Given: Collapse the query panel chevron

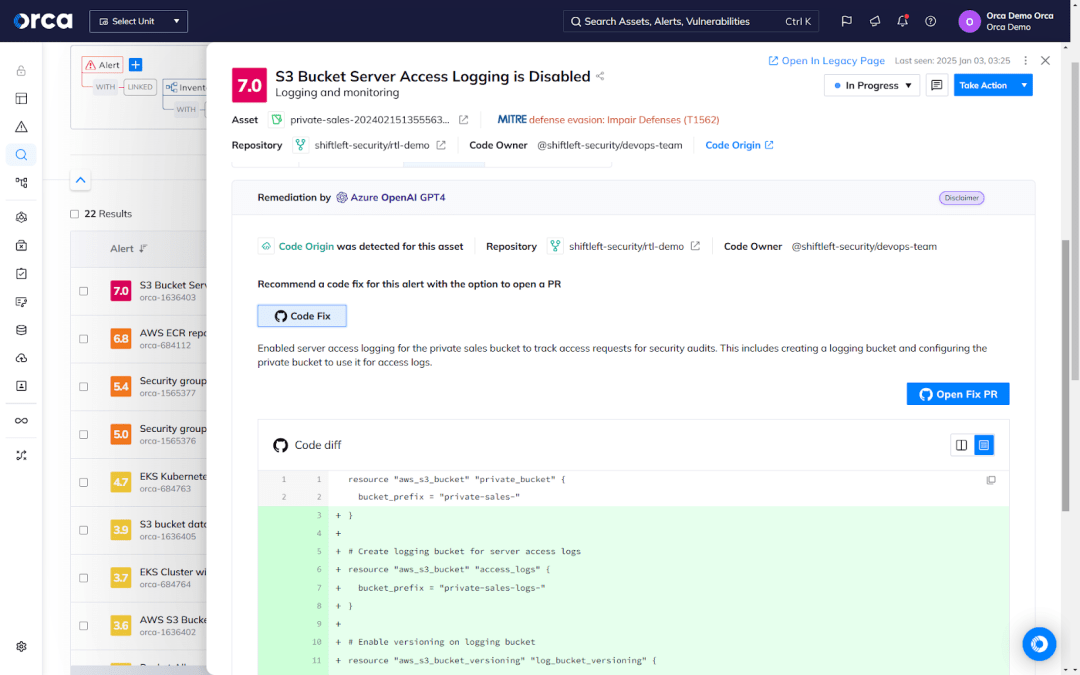Looking at the screenshot, I should point(81,180).
